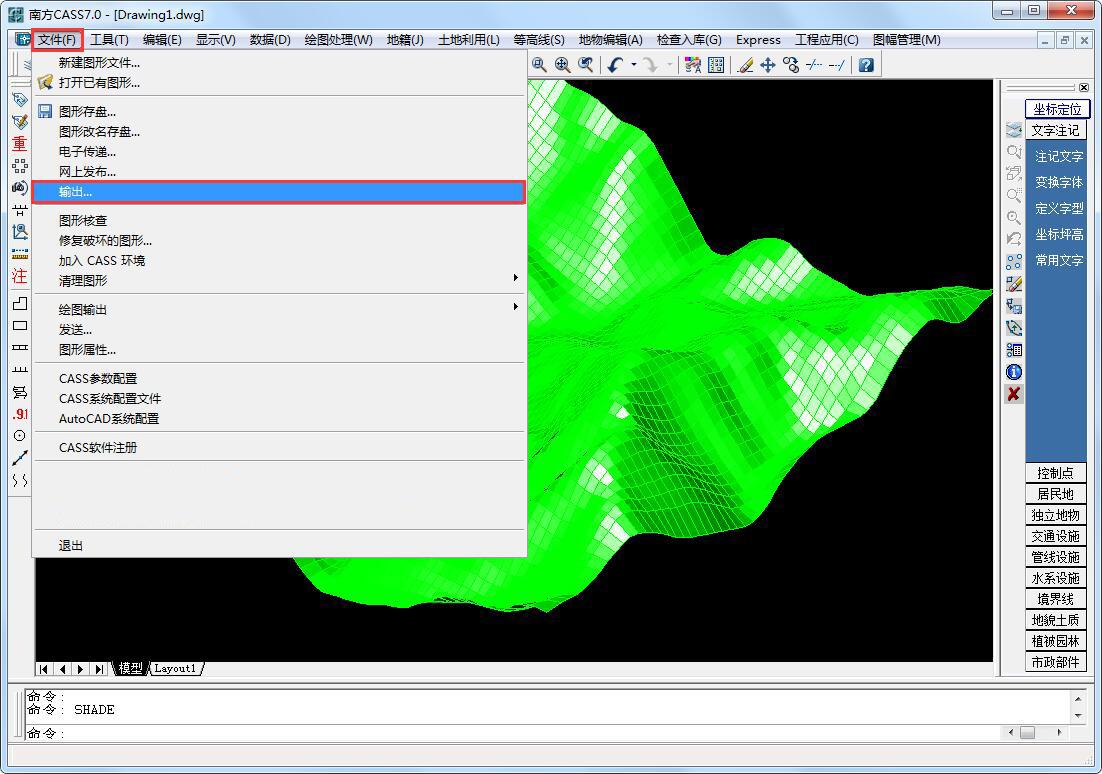Click the blue info circle icon

(x=1013, y=372)
